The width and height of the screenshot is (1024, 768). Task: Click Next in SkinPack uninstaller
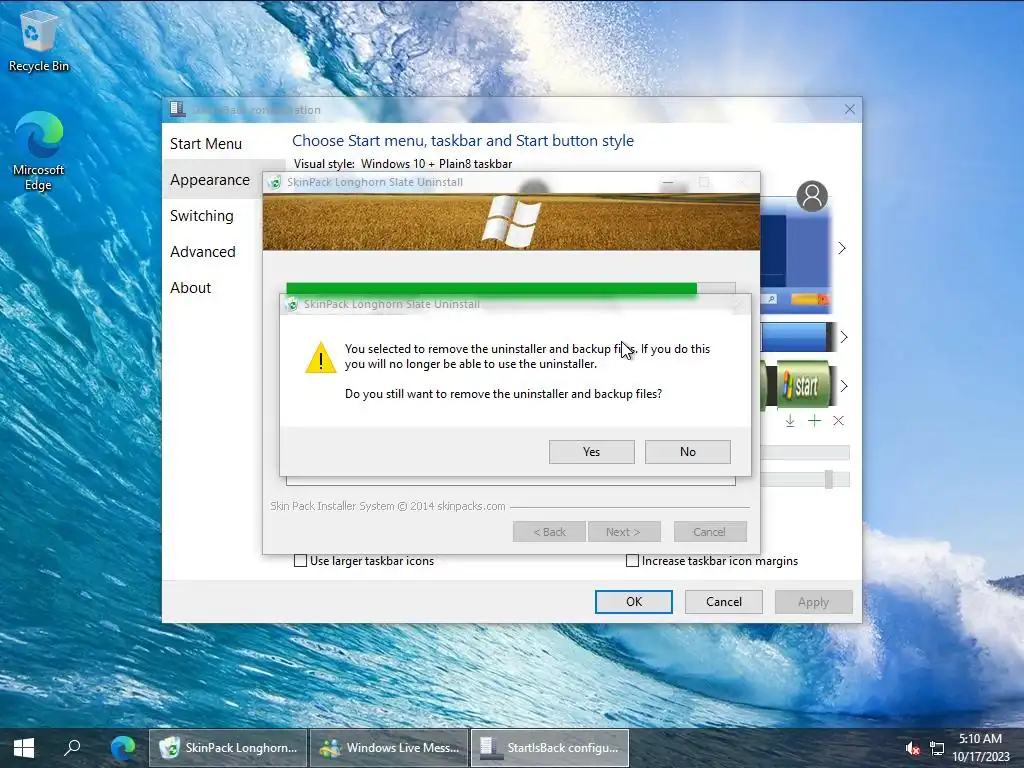tap(624, 532)
